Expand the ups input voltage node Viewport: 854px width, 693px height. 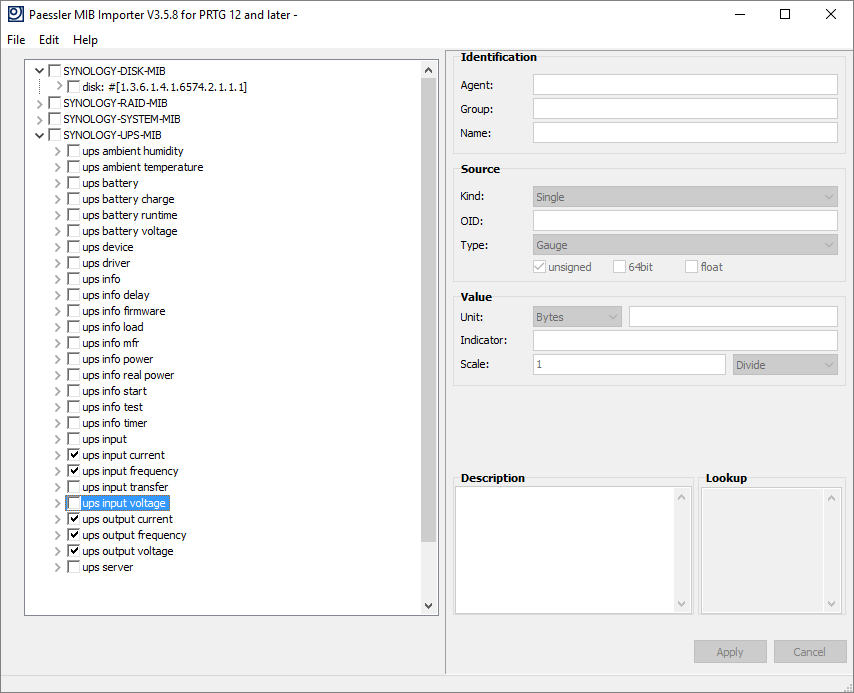(x=58, y=503)
